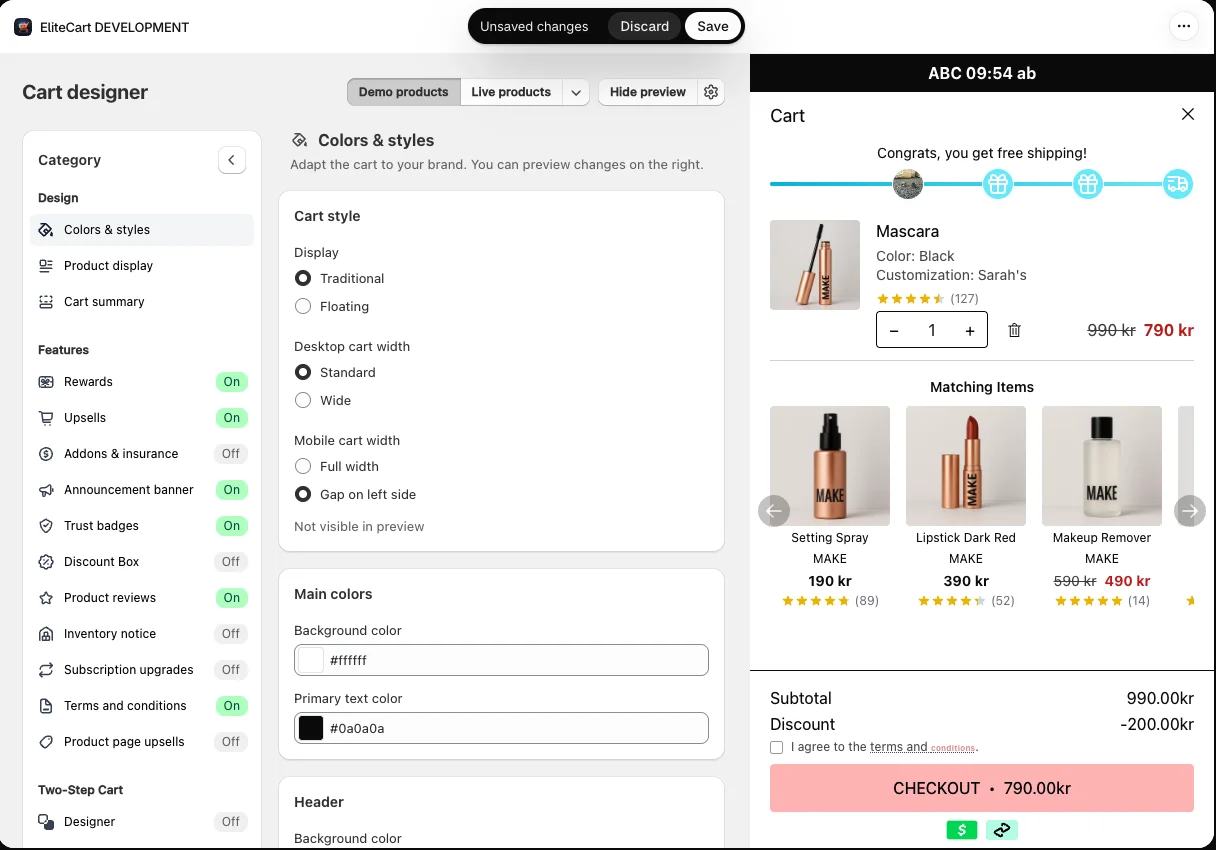Viewport: 1216px width, 850px height.
Task: Click the Product display icon in sidebar
Action: tap(46, 266)
